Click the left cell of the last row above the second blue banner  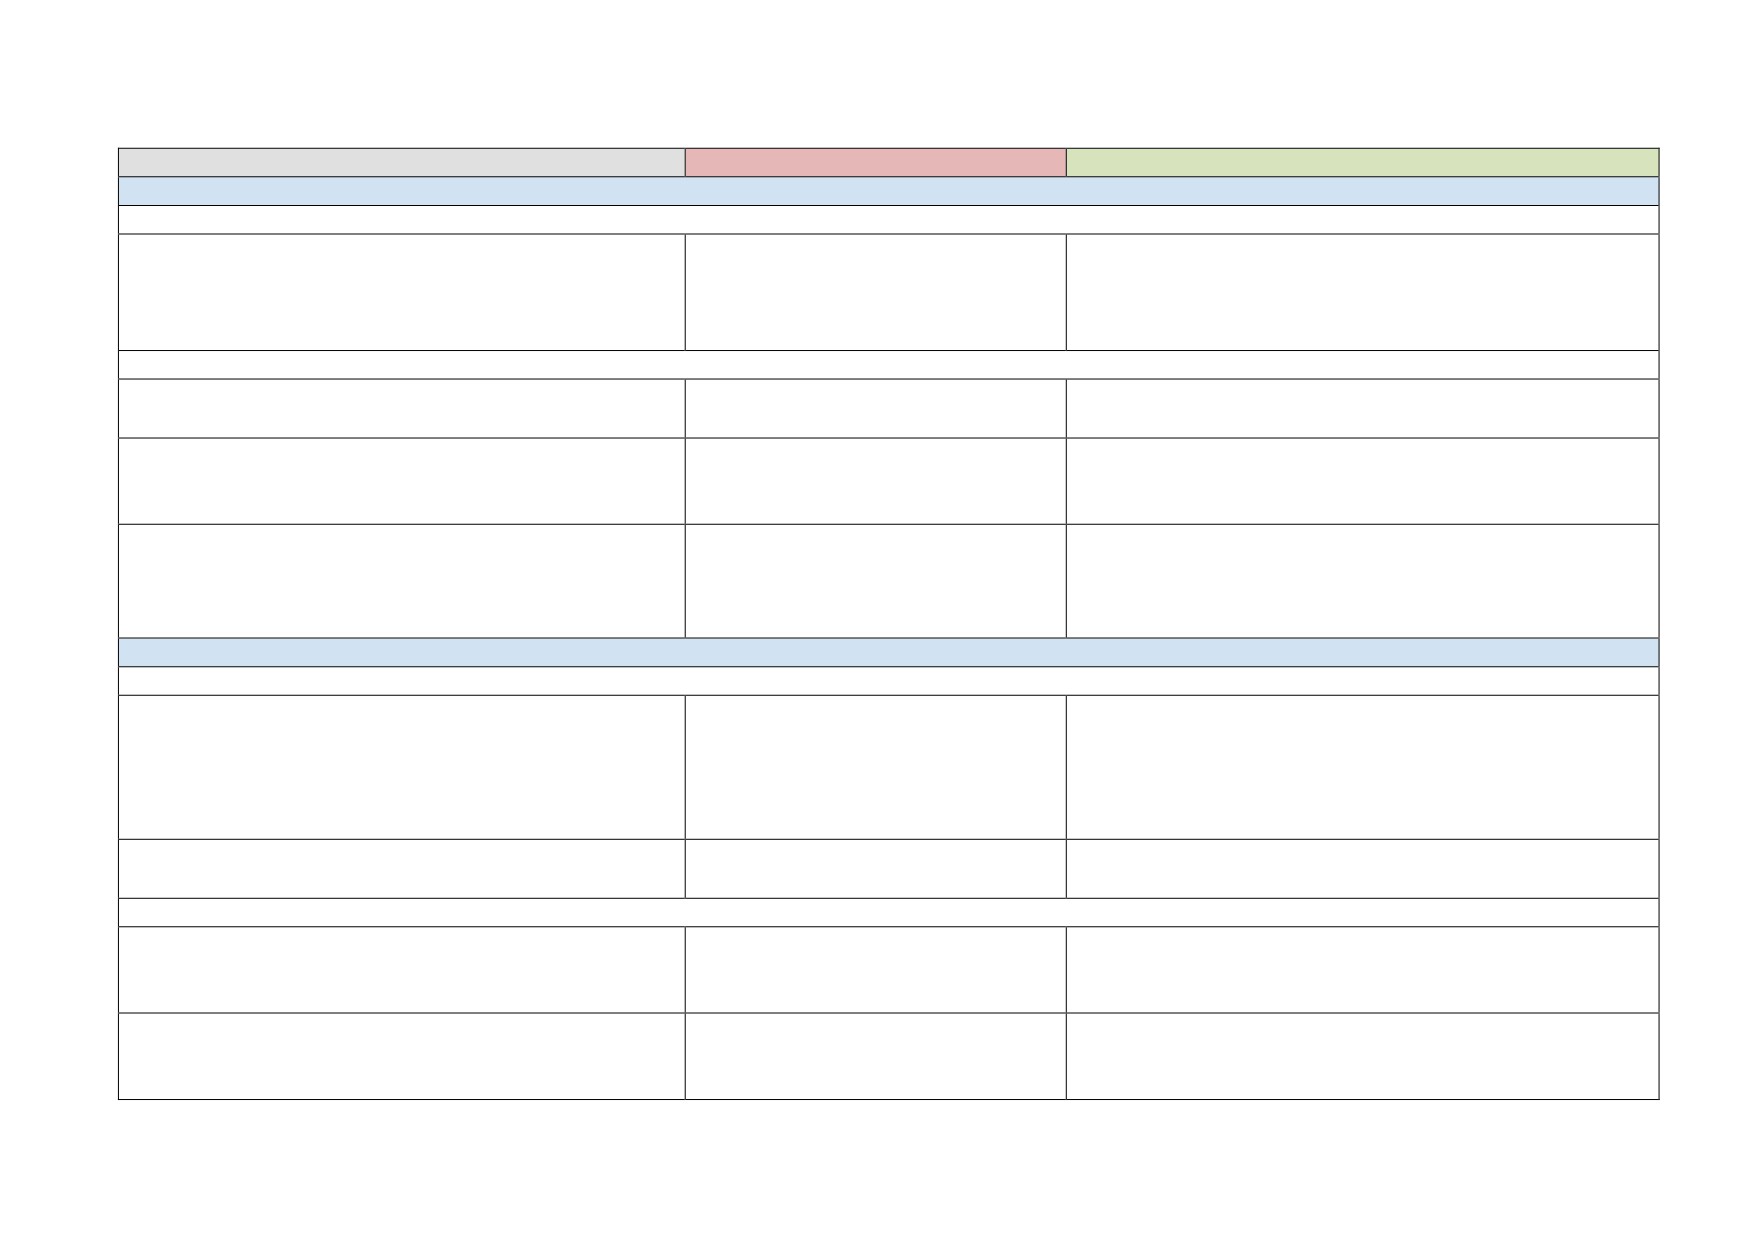(401, 581)
